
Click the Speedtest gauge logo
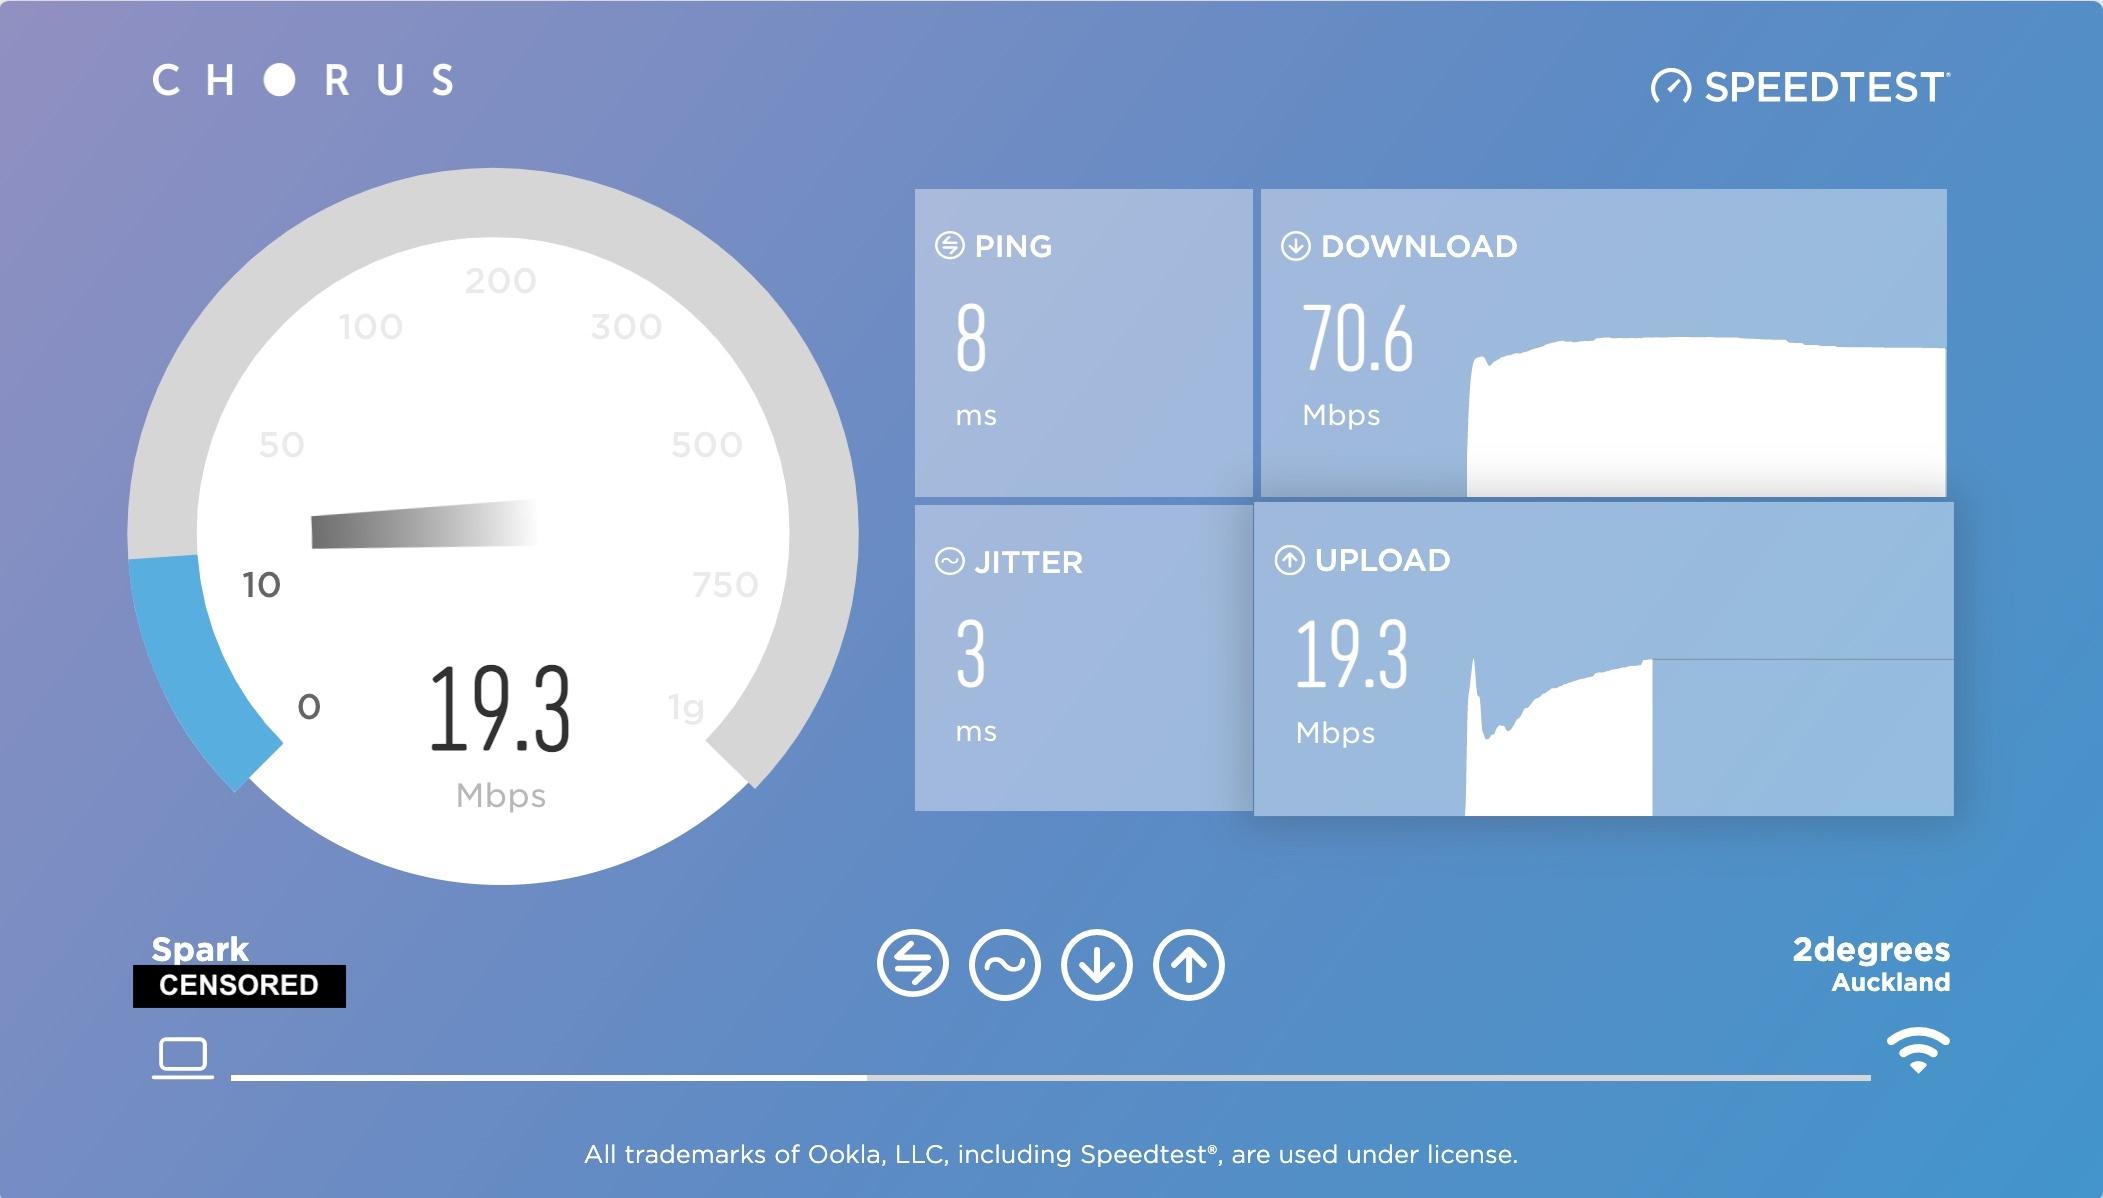coord(1670,87)
